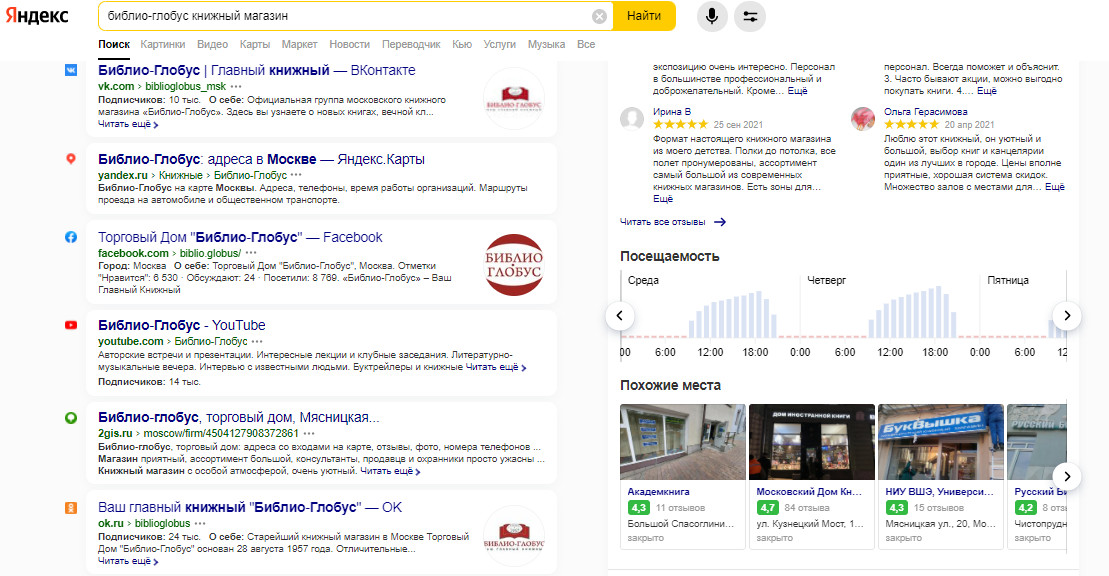This screenshot has height=576, width=1109.
Task: Open the Академкнига place photo
Action: tap(683, 442)
